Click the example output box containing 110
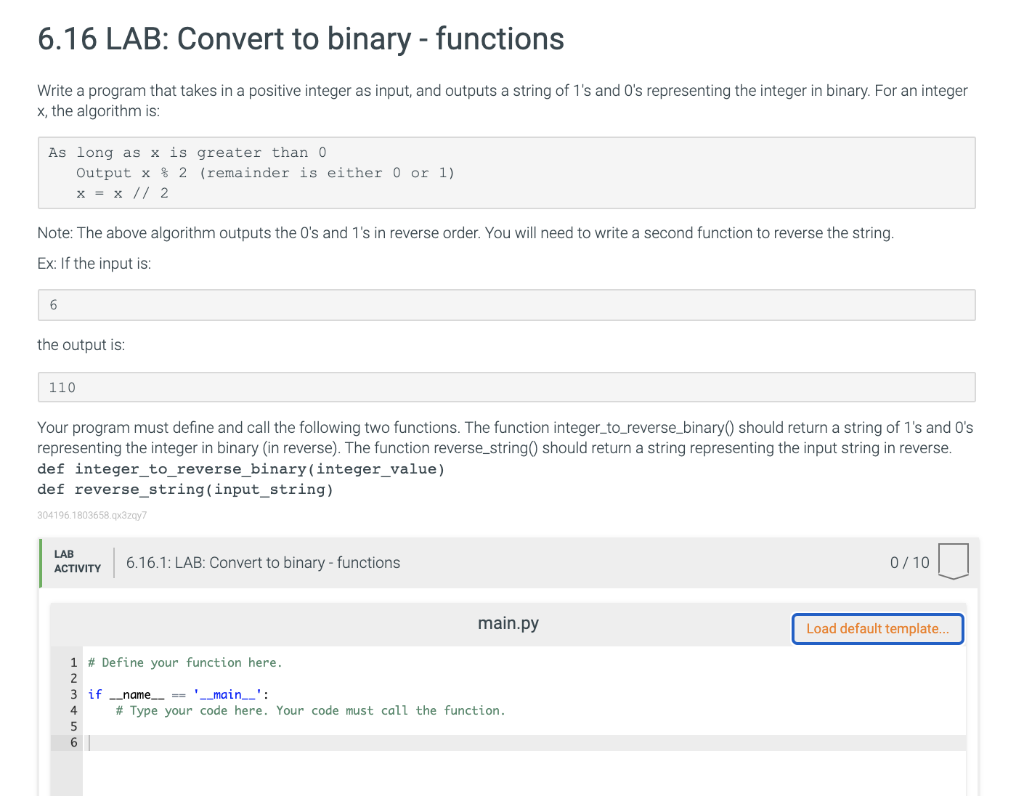This screenshot has width=1024, height=796. pyautogui.click(x=506, y=387)
